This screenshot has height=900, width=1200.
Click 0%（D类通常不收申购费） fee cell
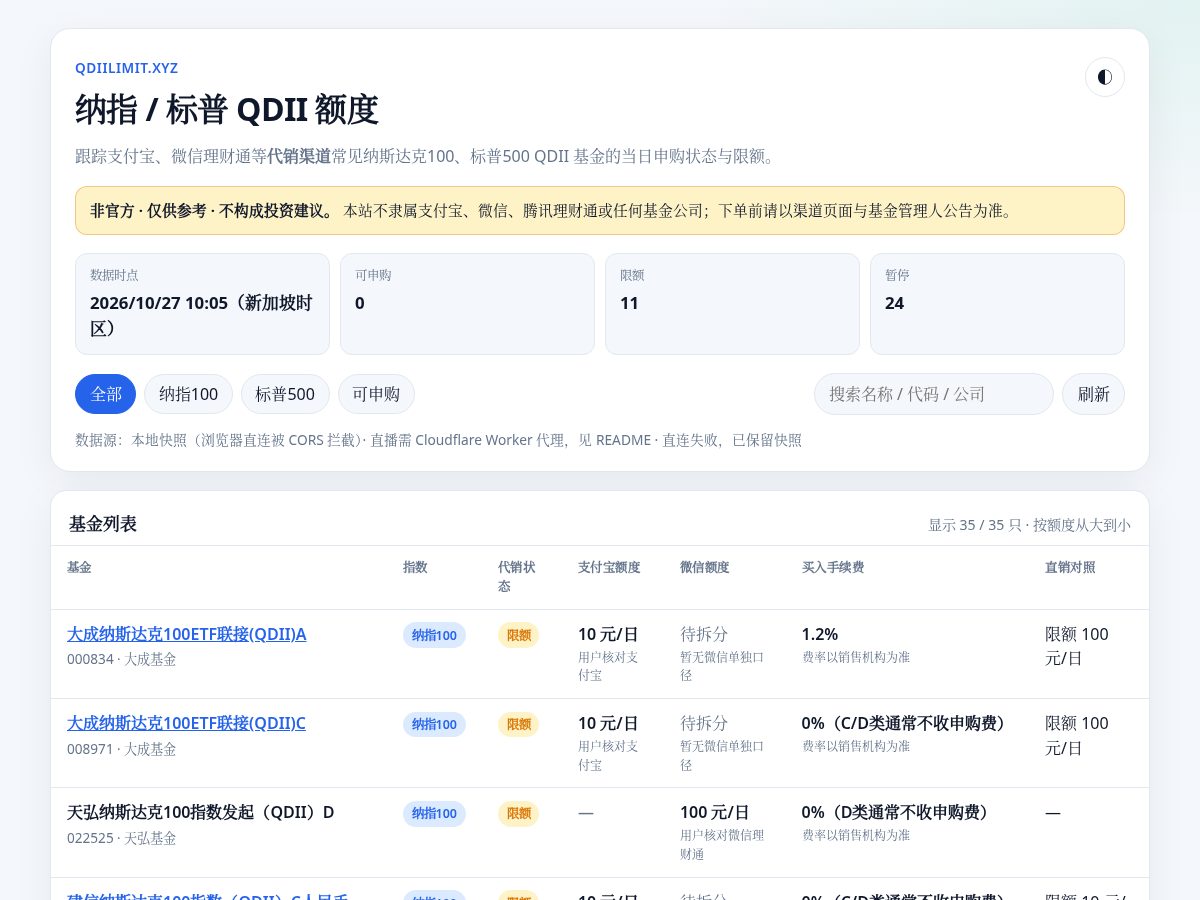[x=896, y=812]
